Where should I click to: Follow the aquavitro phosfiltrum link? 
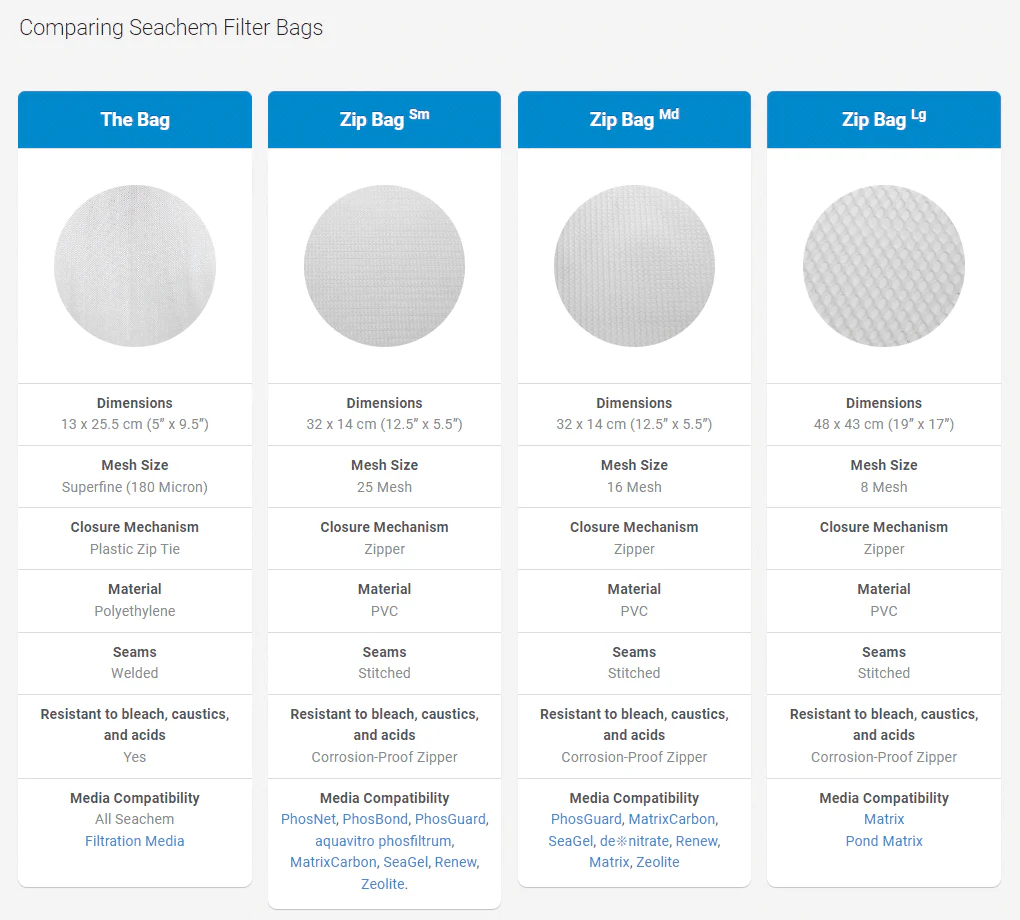384,841
